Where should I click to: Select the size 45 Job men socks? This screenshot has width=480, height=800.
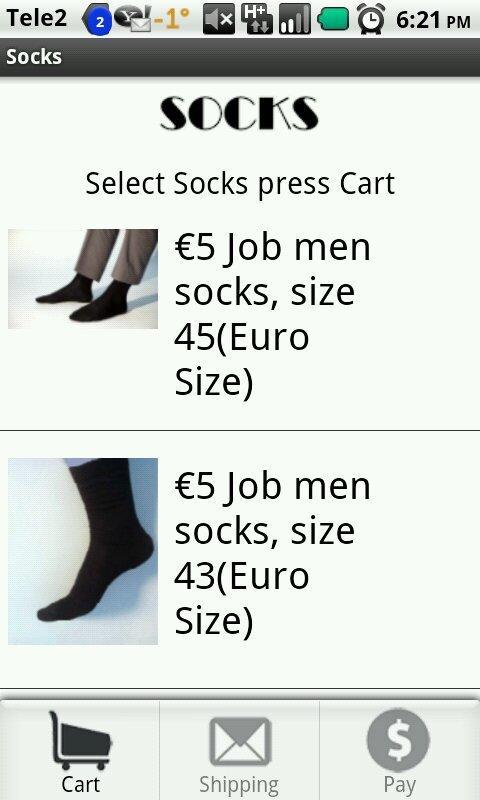(x=240, y=315)
